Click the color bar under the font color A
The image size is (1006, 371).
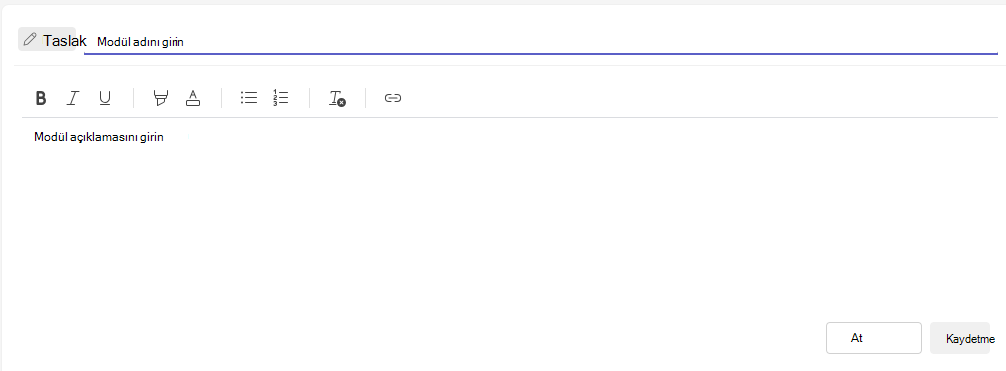[x=192, y=103]
